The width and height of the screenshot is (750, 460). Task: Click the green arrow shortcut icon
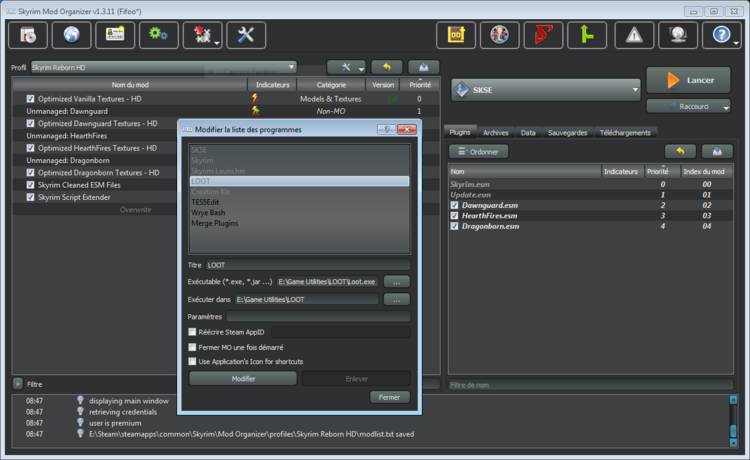tap(587, 35)
